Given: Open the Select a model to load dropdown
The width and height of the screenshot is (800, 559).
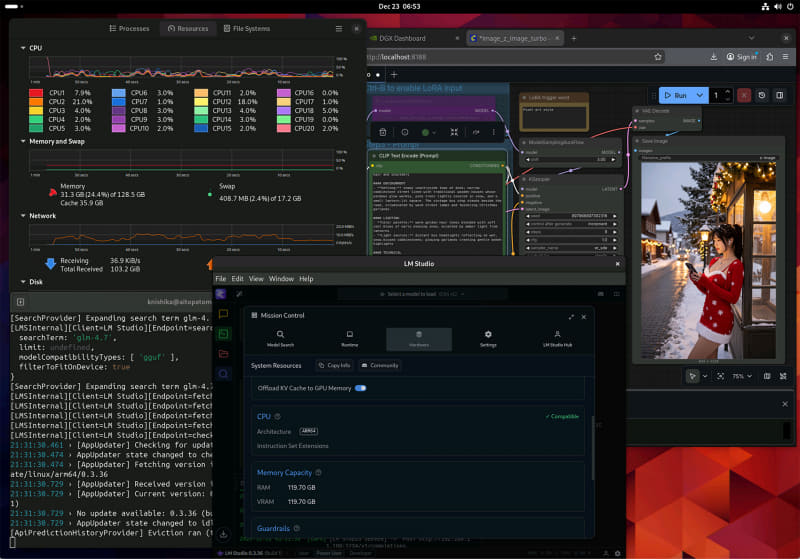Looking at the screenshot, I should (422, 294).
